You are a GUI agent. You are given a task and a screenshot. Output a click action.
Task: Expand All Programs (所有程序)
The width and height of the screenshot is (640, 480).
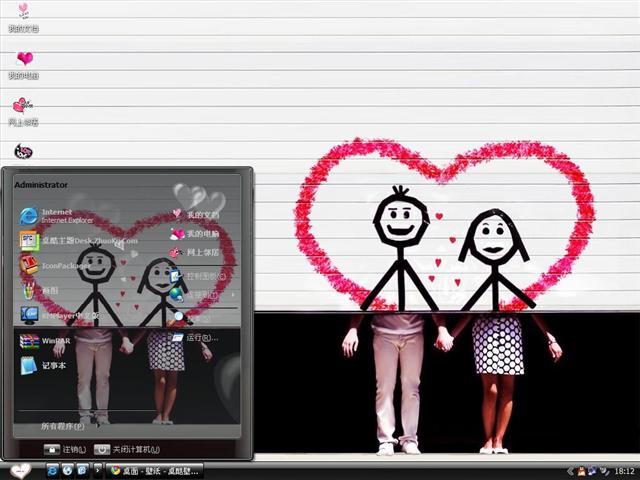click(62, 426)
